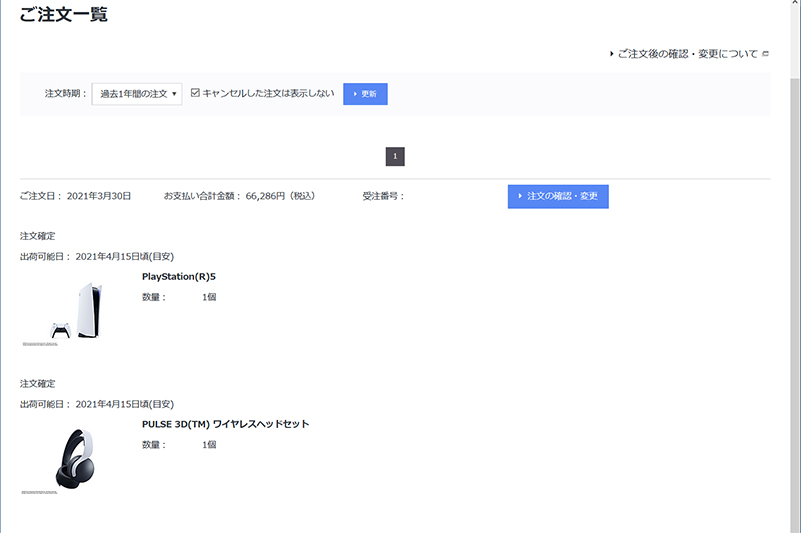Open ご注文後の確認・変更について link

687,54
